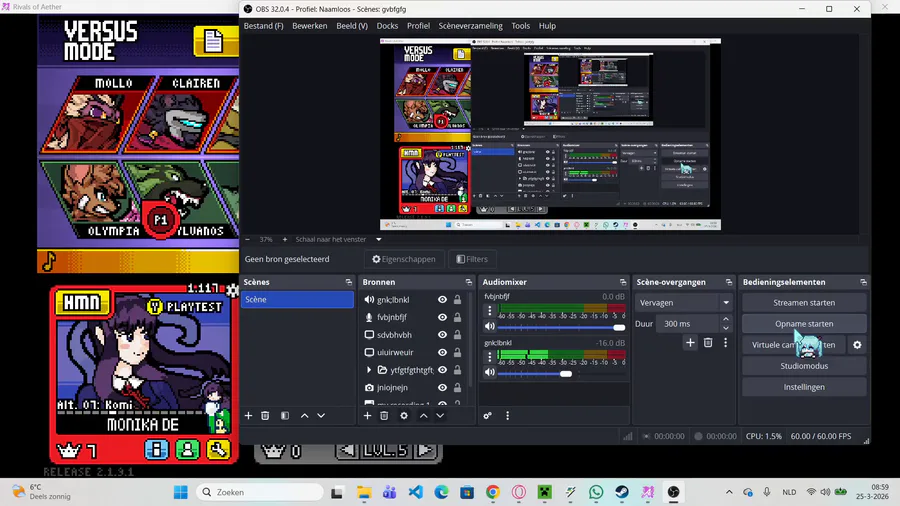Open fvbjnbfjf mixer options dots
900x506 pixels.
(490, 310)
